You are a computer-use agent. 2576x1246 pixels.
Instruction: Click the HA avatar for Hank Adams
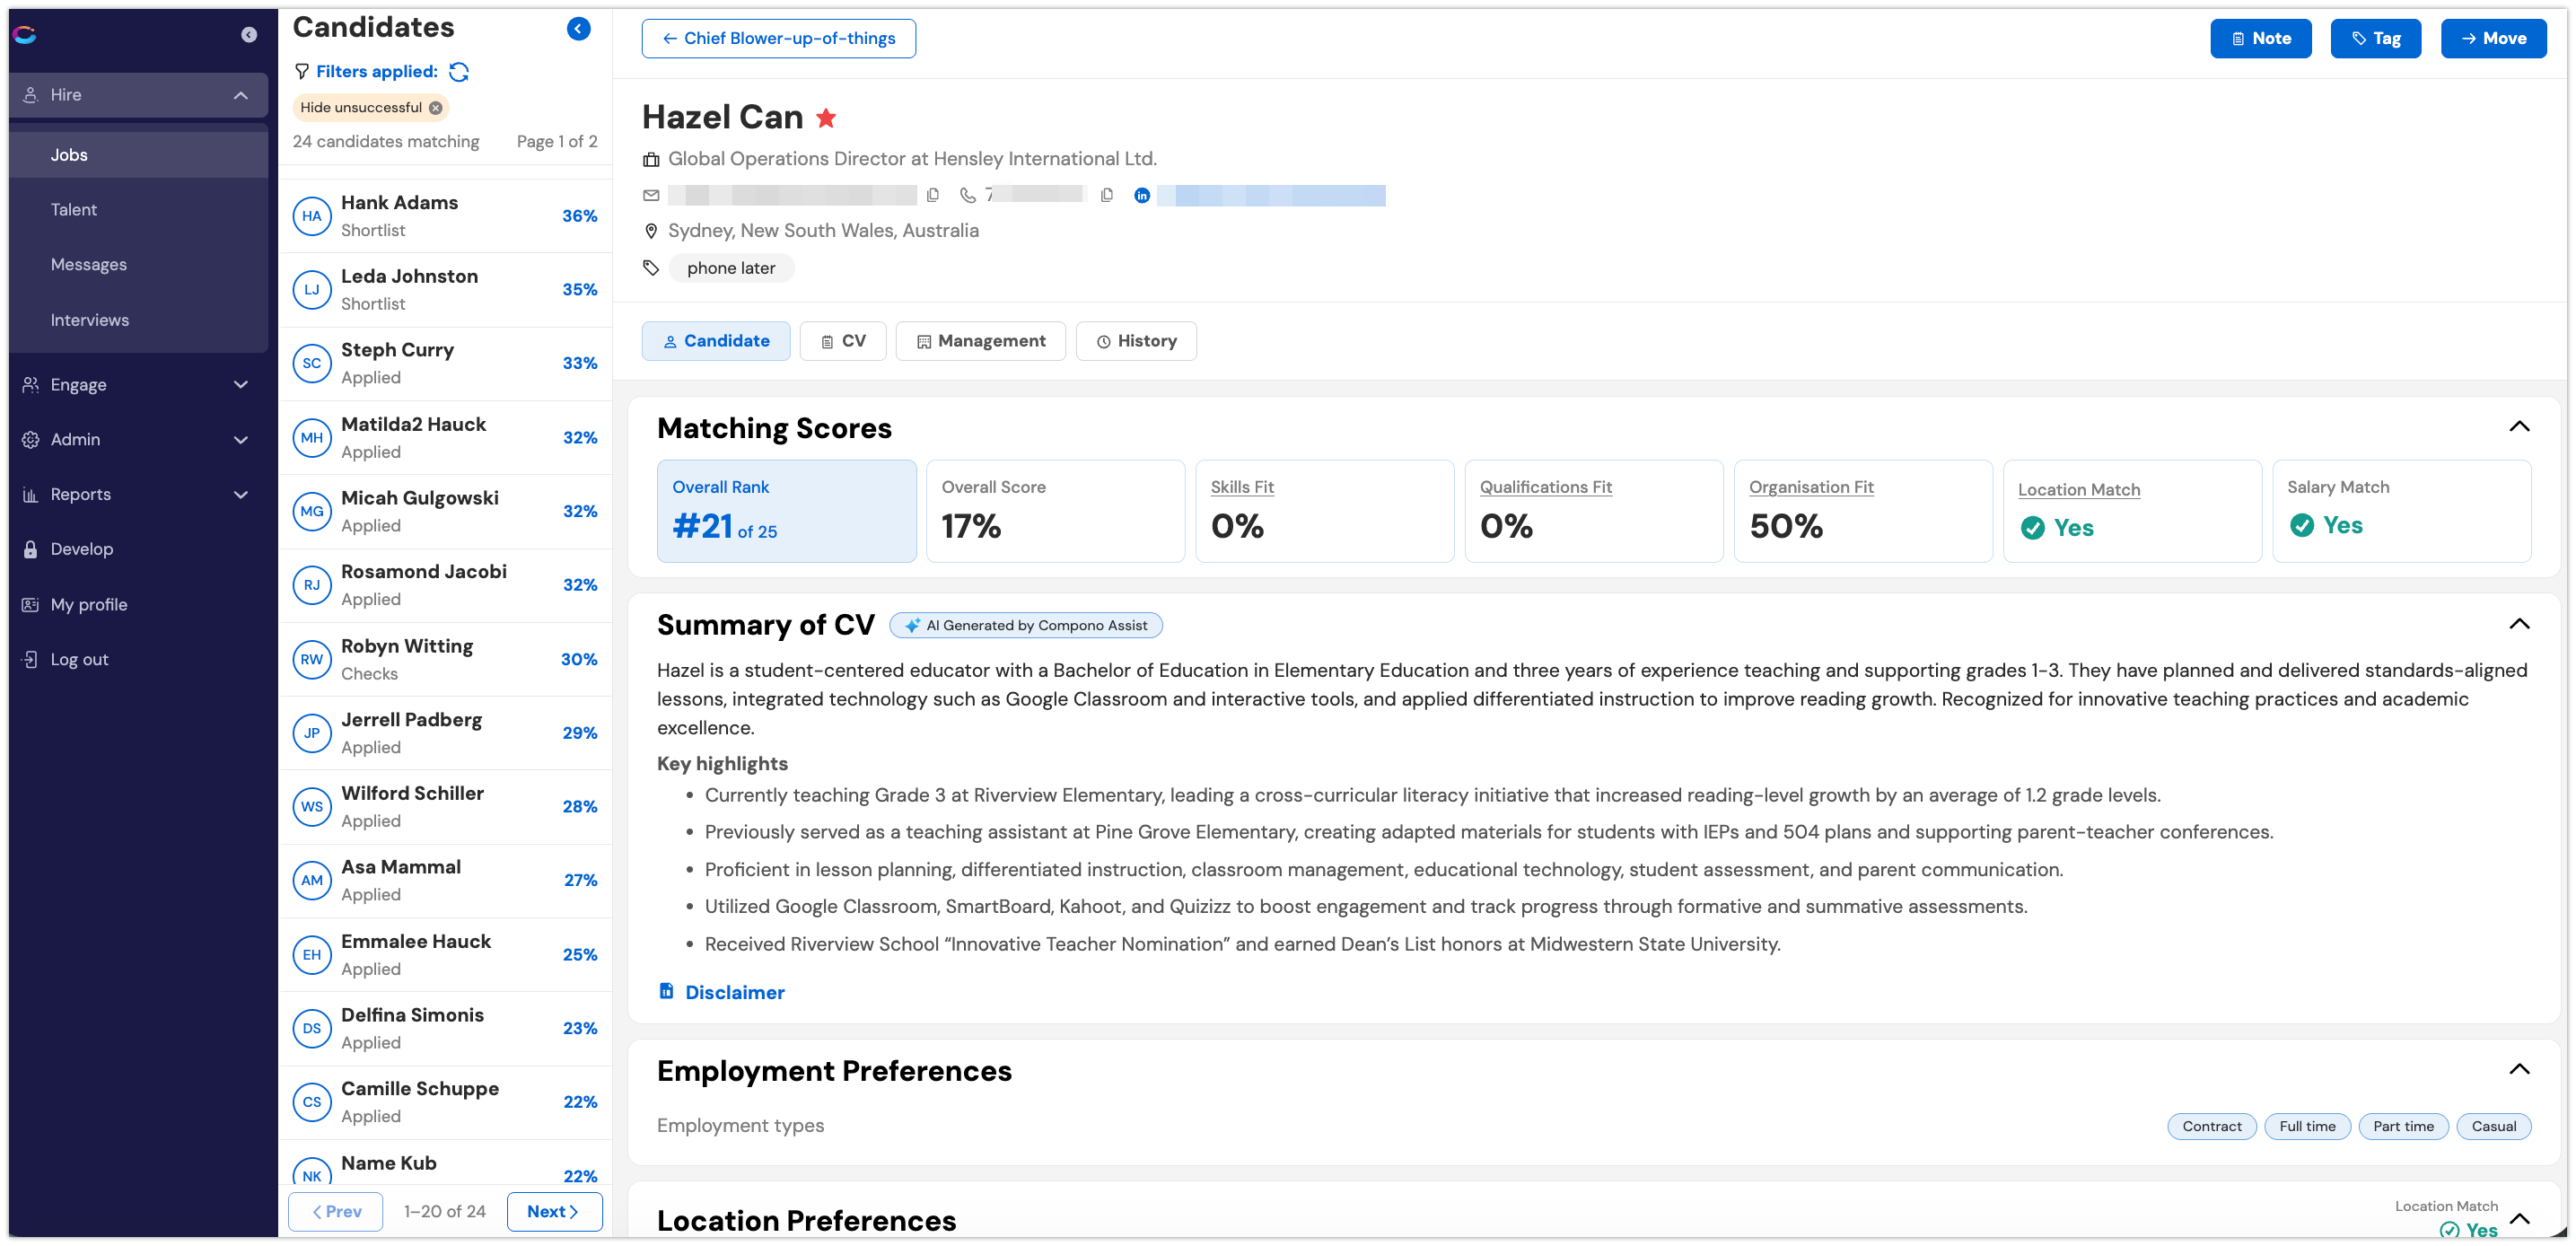[312, 216]
